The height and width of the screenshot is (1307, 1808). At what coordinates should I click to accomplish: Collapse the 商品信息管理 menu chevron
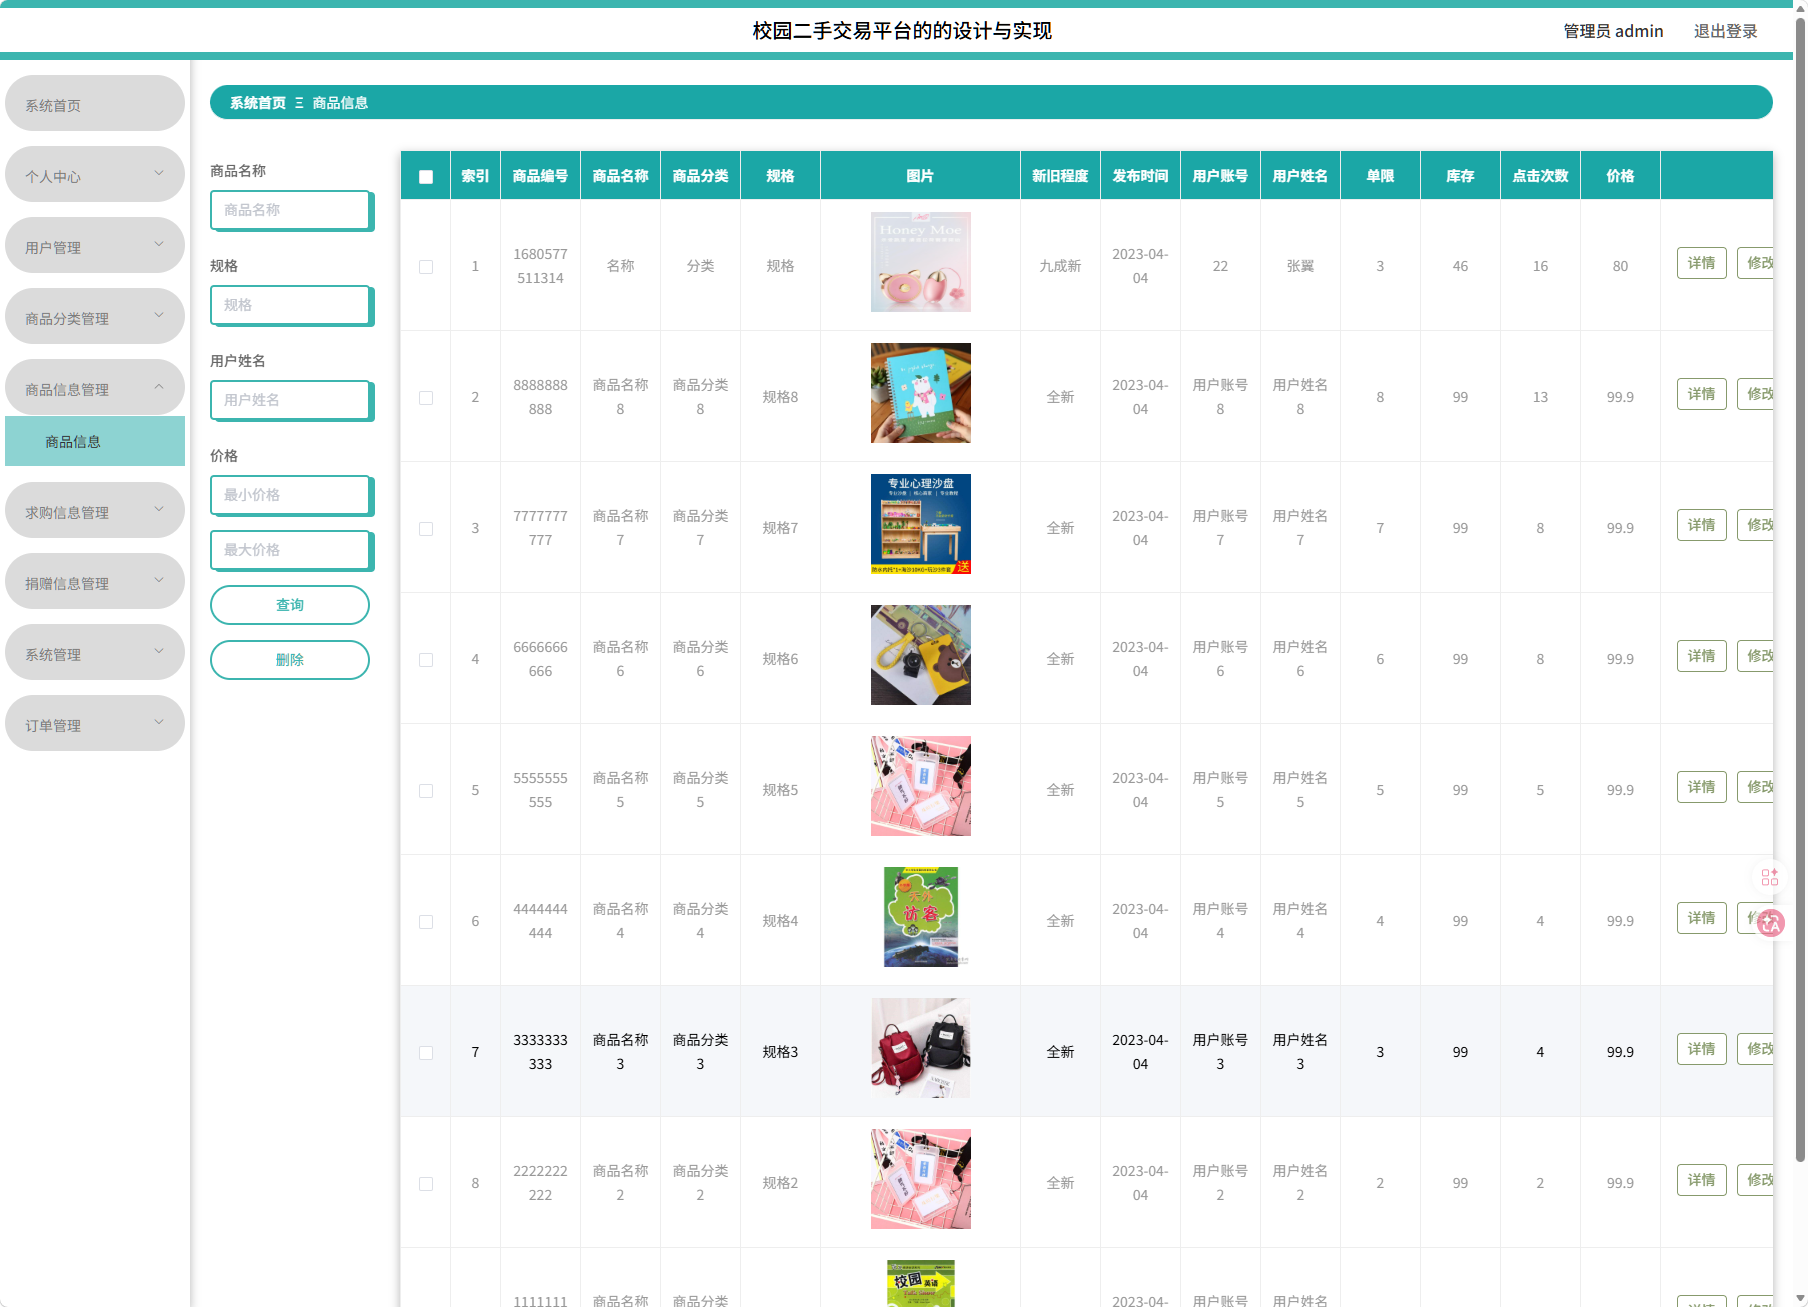[x=159, y=386]
